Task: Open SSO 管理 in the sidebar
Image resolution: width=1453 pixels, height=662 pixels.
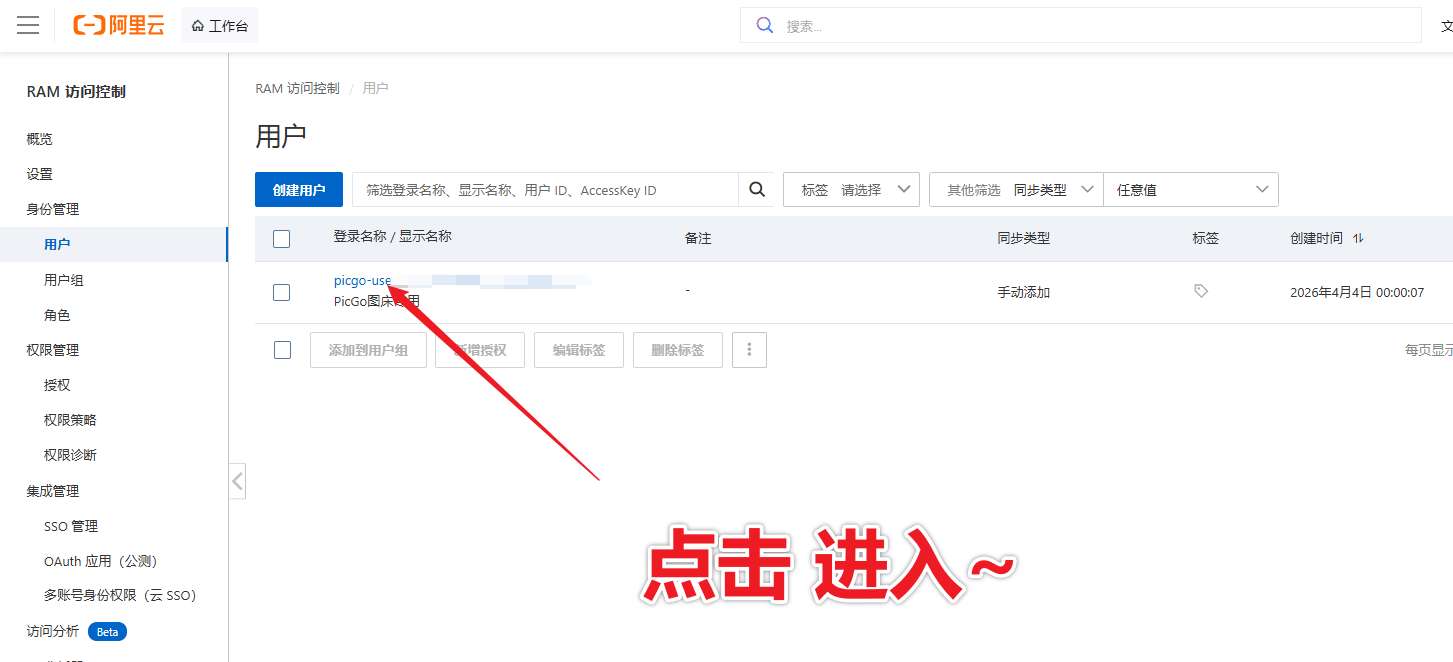Action: pyautogui.click(x=71, y=526)
